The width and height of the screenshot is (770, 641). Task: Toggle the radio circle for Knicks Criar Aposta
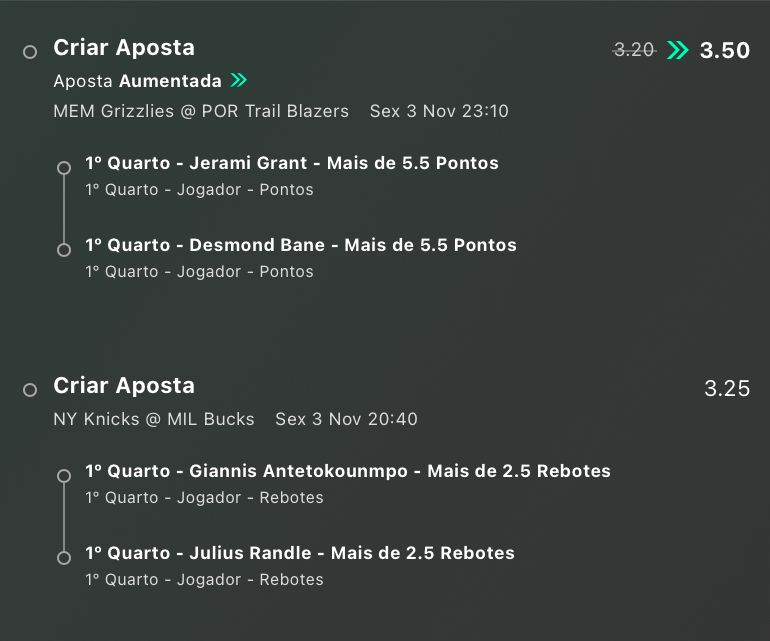pyautogui.click(x=30, y=390)
